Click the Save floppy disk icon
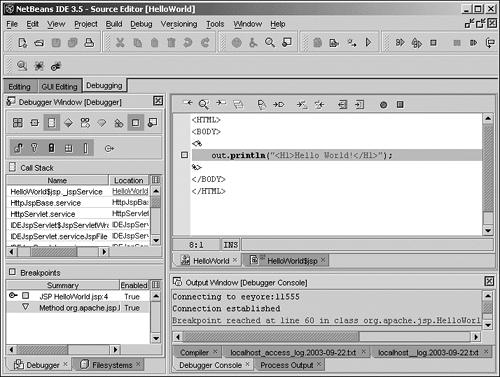Image resolution: width=500 pixels, height=377 pixels. click(56, 43)
